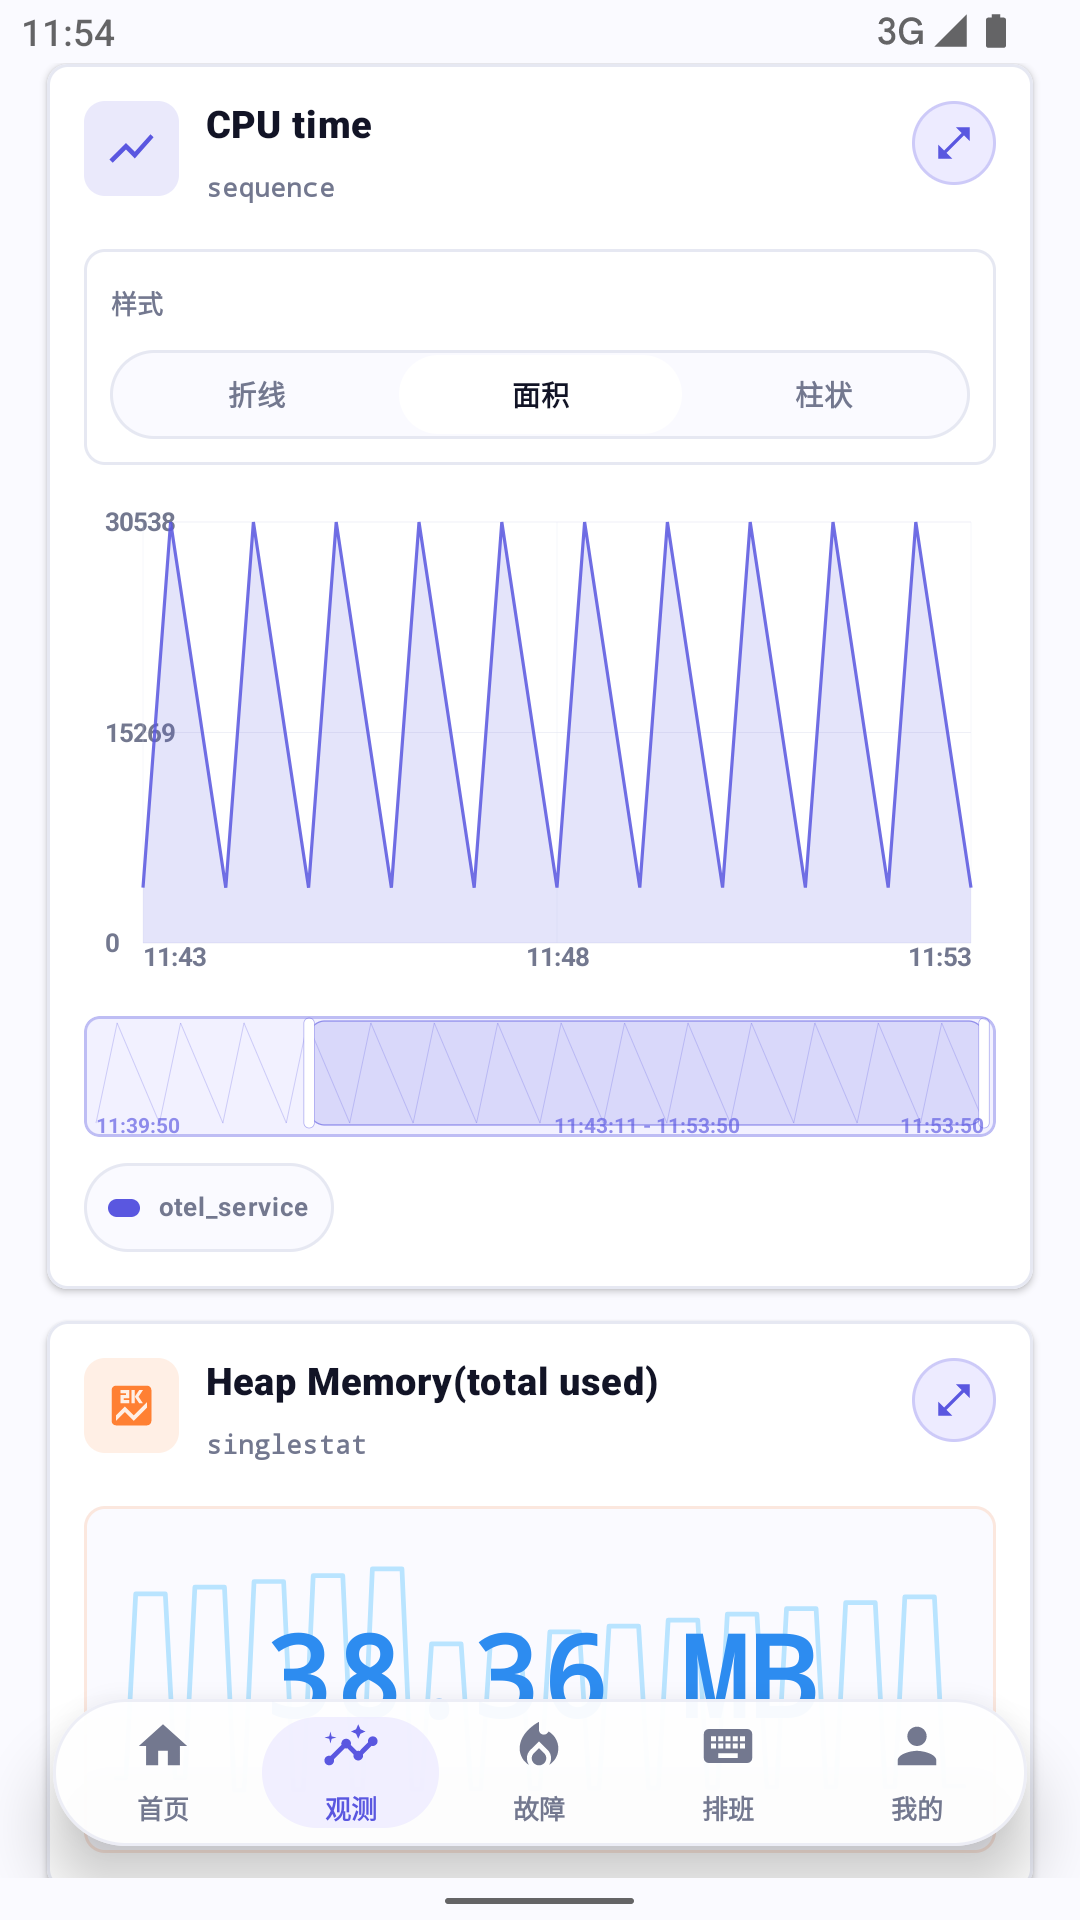Tap the 38.36 MB heap value

point(545,1666)
